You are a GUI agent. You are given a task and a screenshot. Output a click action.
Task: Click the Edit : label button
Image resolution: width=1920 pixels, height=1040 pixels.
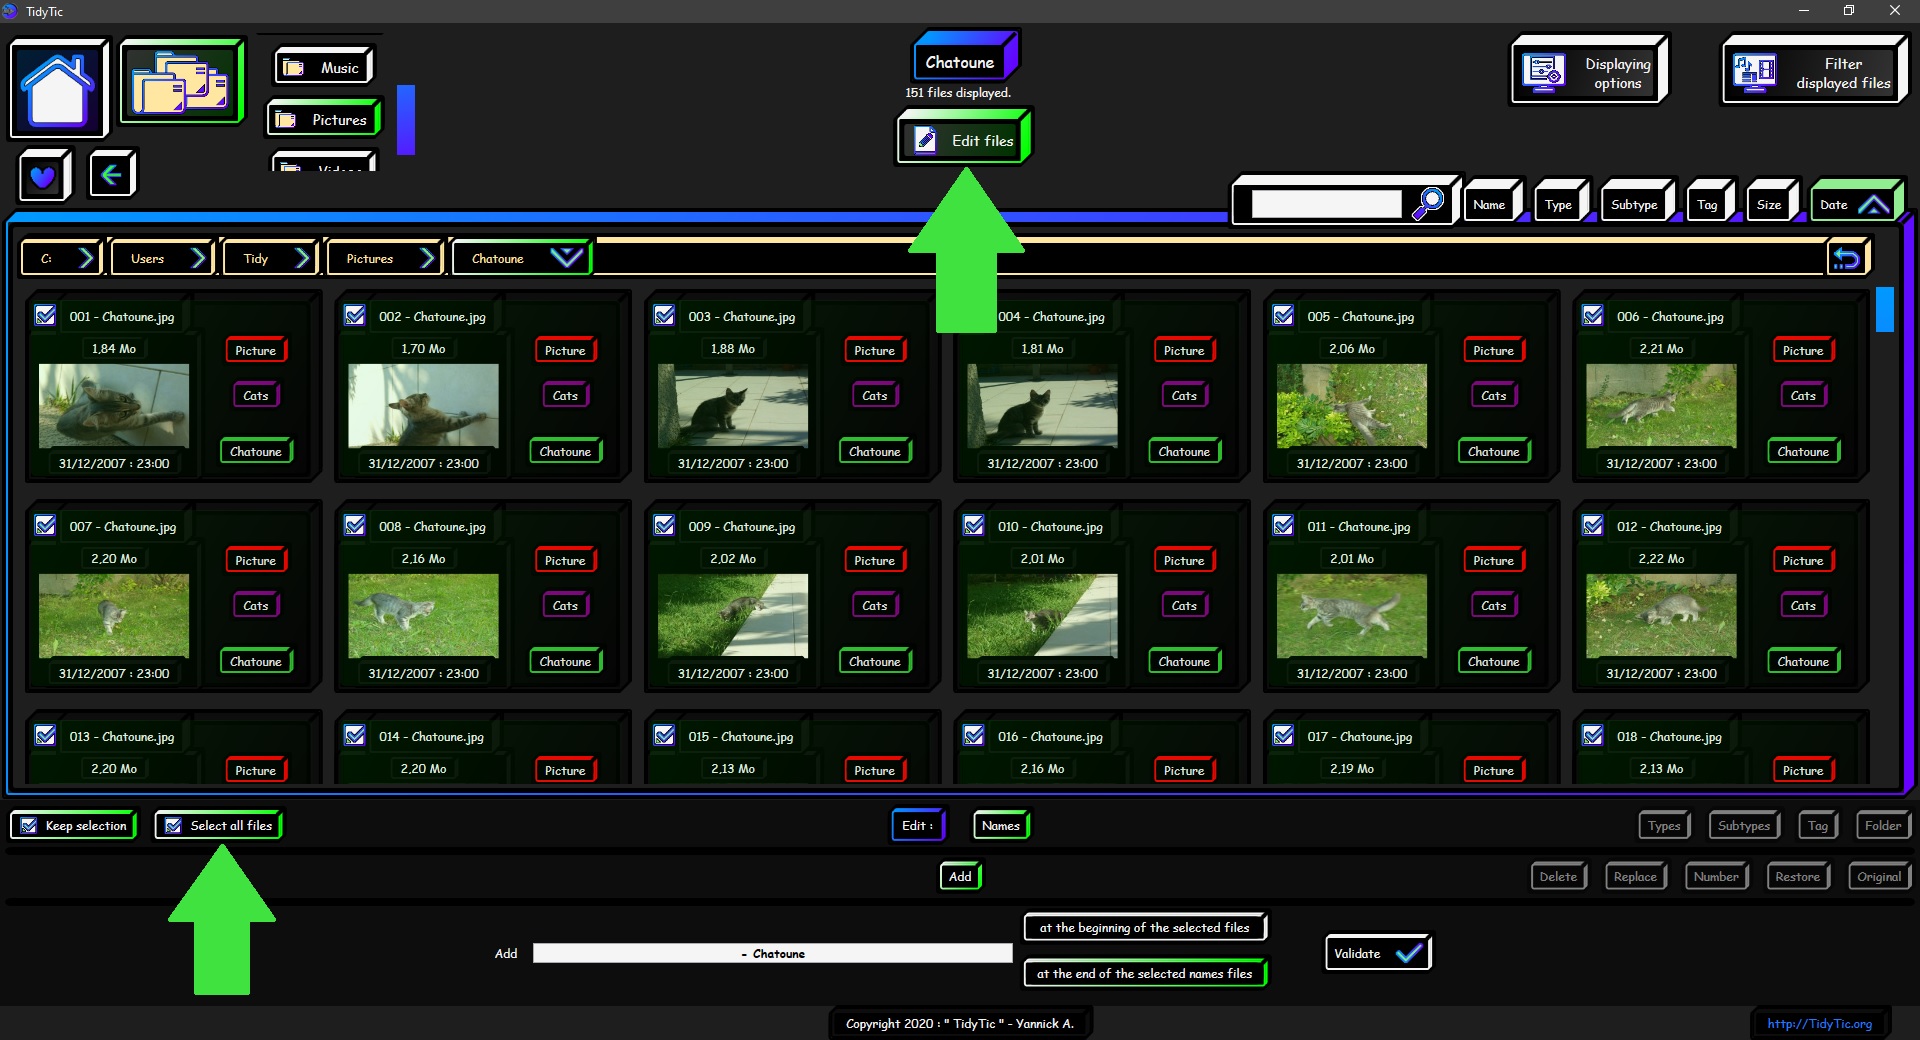tap(917, 825)
